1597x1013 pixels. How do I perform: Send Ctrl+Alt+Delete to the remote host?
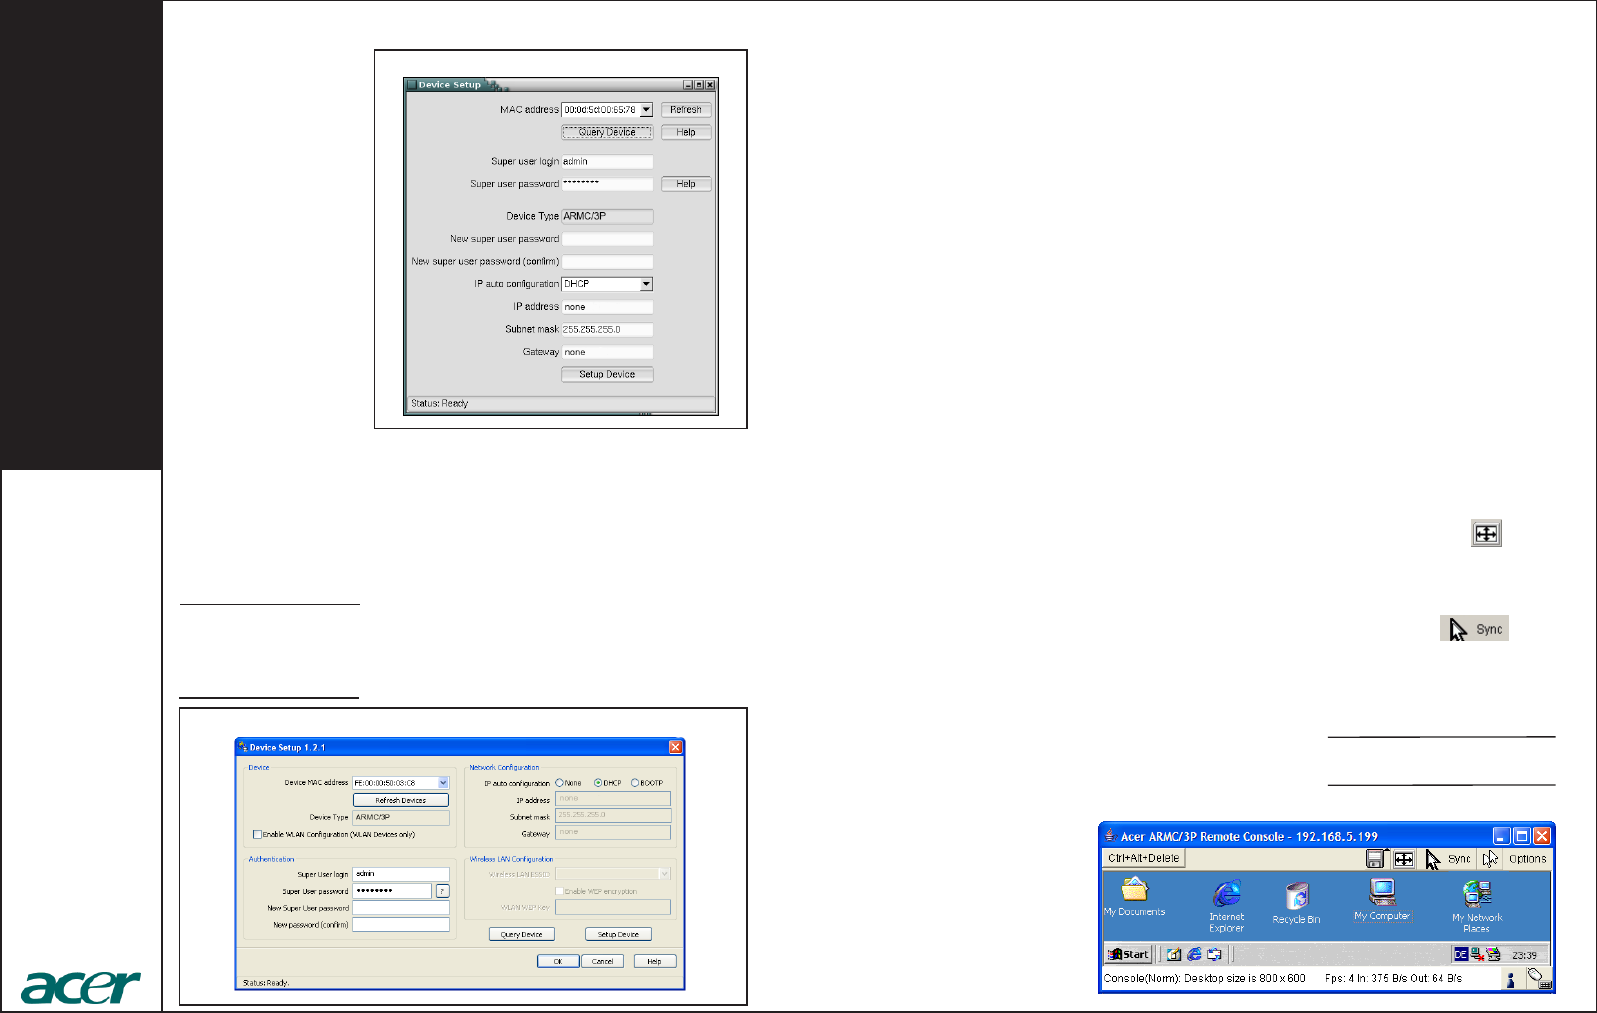point(1144,858)
